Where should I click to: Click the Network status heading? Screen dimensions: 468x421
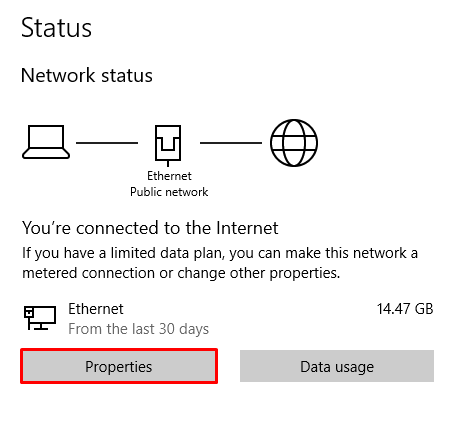[87, 75]
